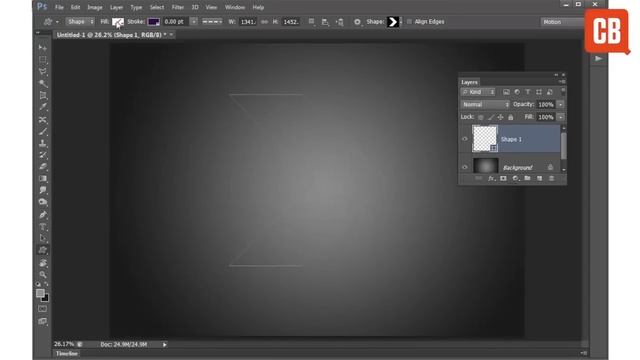
Task: Select the Crop tool
Action: [x=42, y=96]
